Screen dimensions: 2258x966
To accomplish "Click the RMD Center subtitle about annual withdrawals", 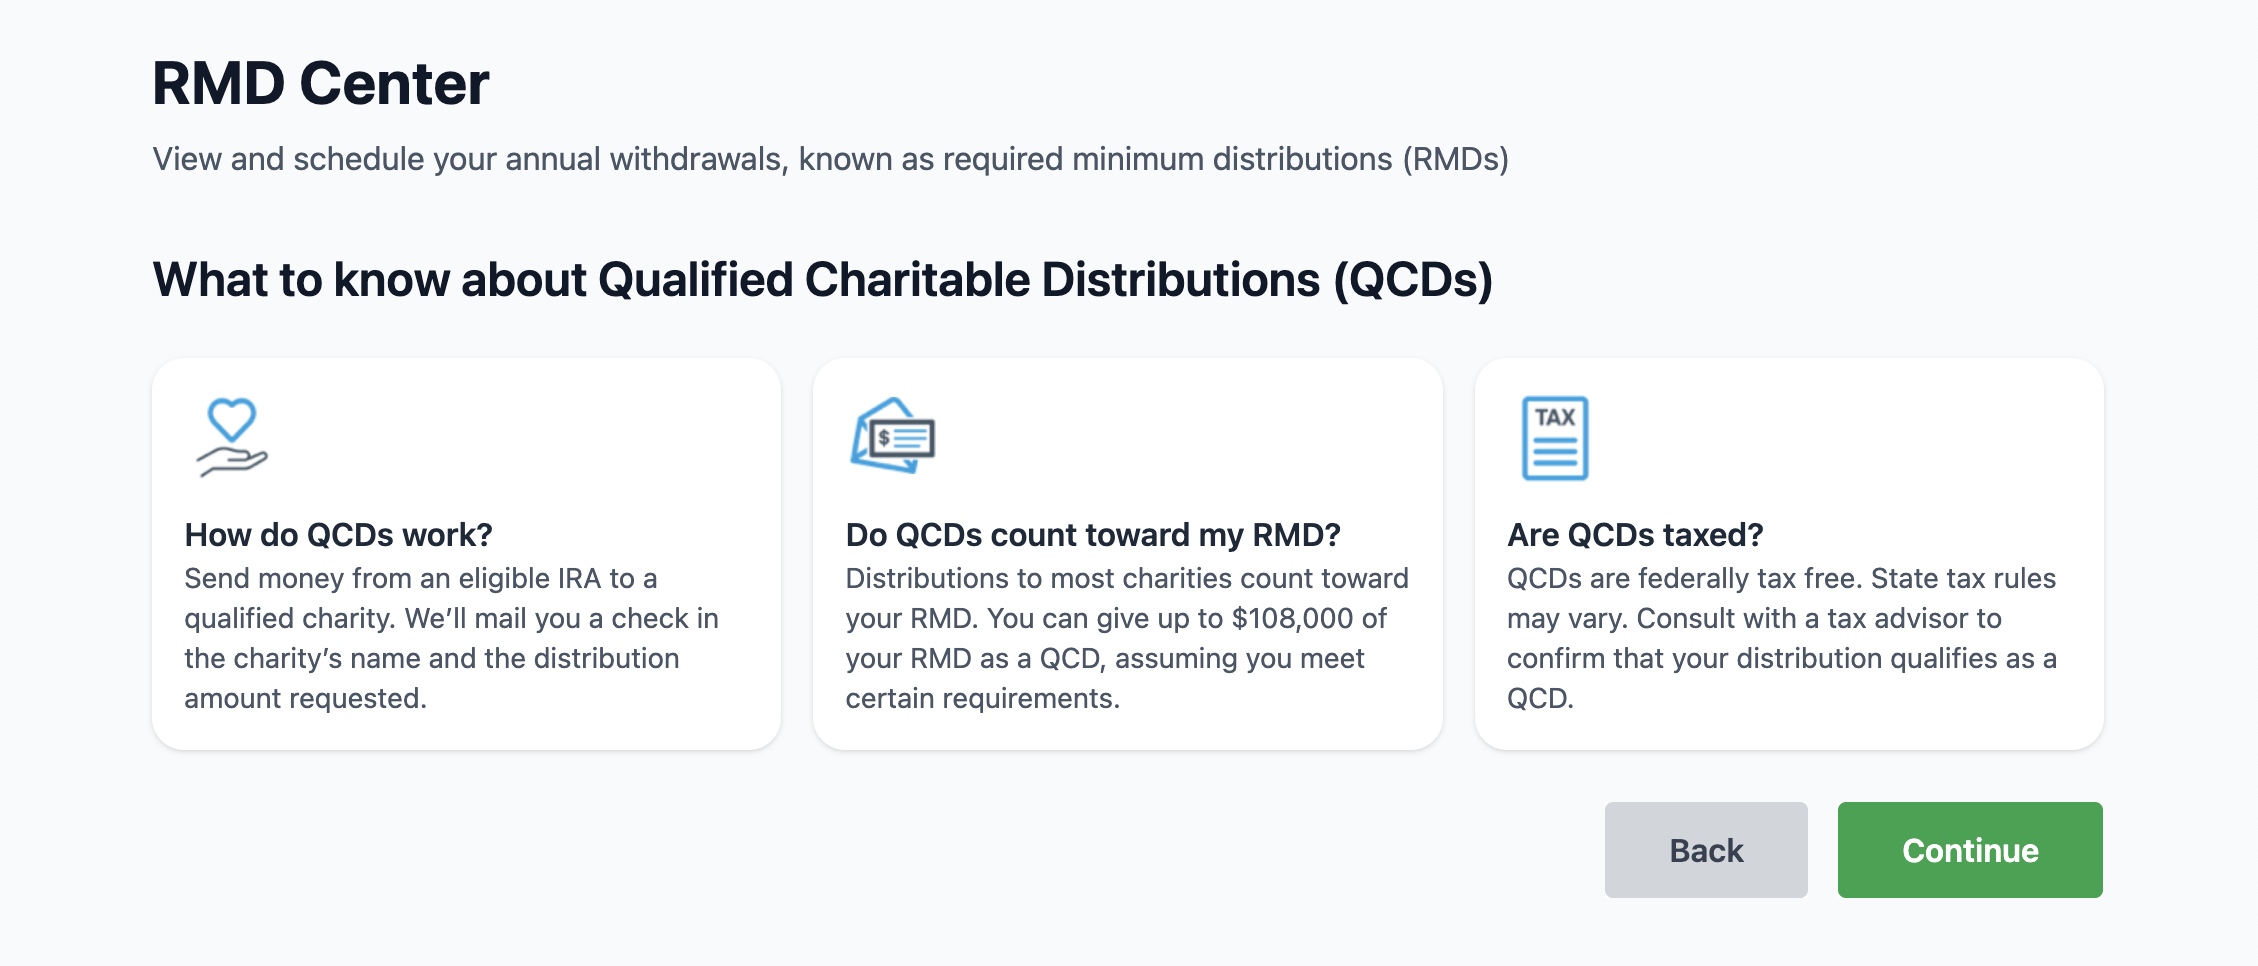I will tap(830, 159).
